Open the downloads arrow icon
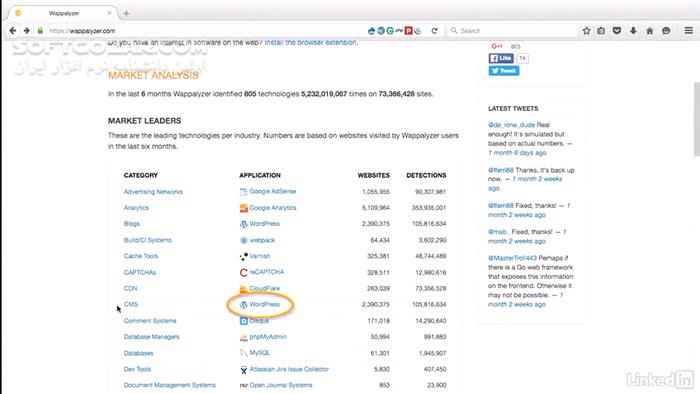Image resolution: width=700 pixels, height=394 pixels. click(633, 31)
